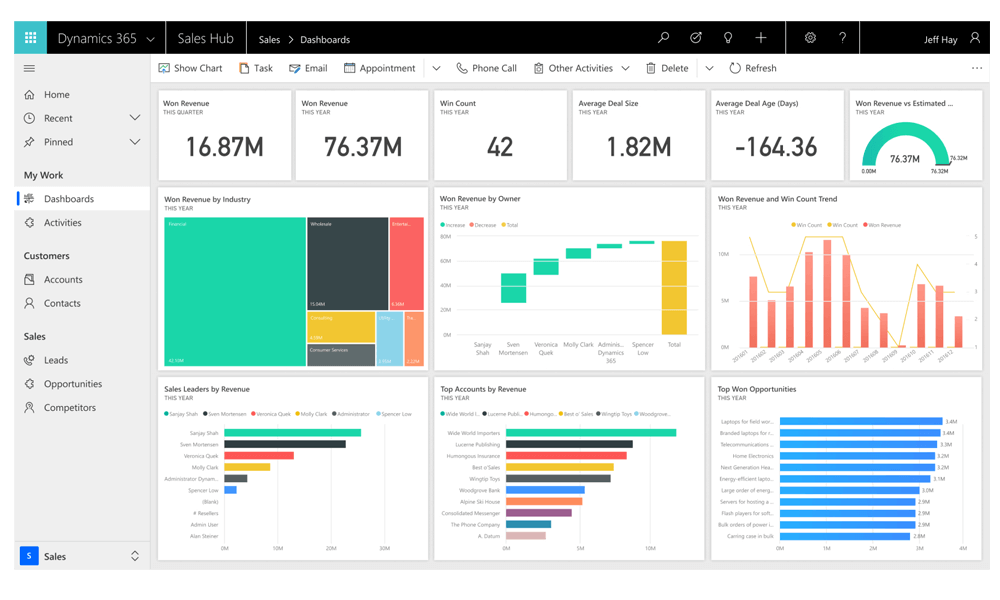Click Phone Call in the toolbar
The image size is (1000, 600).
click(487, 68)
